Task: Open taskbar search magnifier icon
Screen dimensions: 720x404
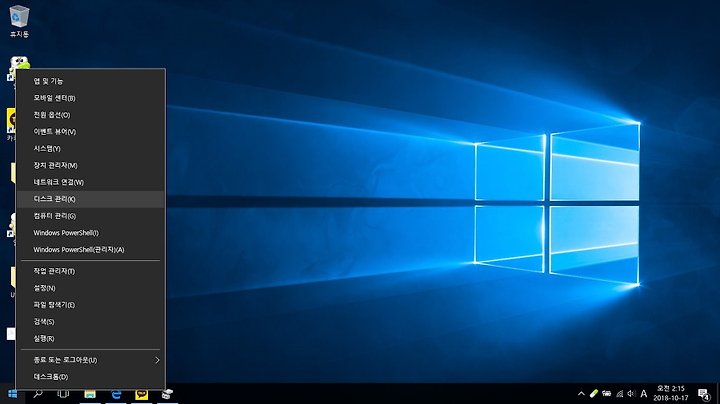Action: coord(38,394)
